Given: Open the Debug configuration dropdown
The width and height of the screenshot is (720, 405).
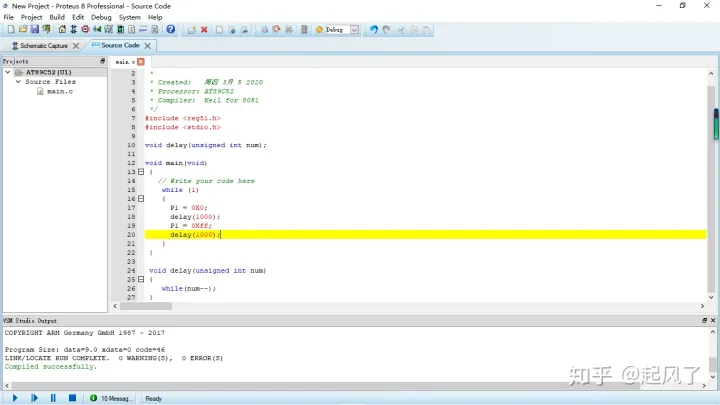Looking at the screenshot, I should point(354,30).
